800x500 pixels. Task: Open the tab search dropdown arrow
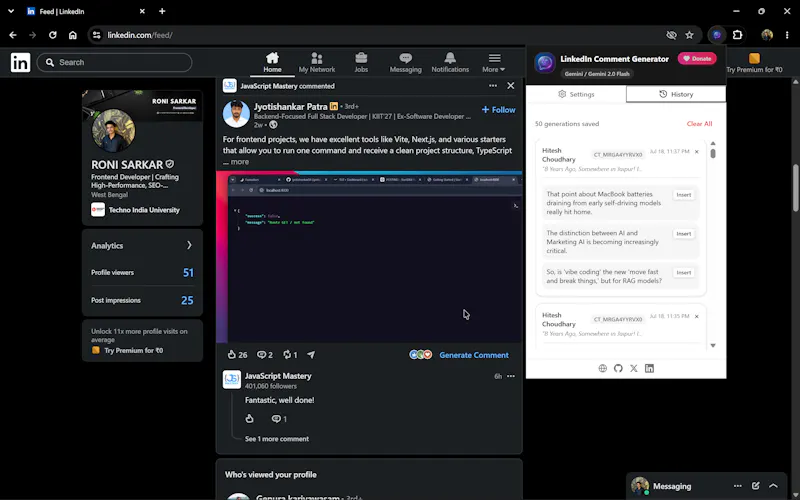11,11
